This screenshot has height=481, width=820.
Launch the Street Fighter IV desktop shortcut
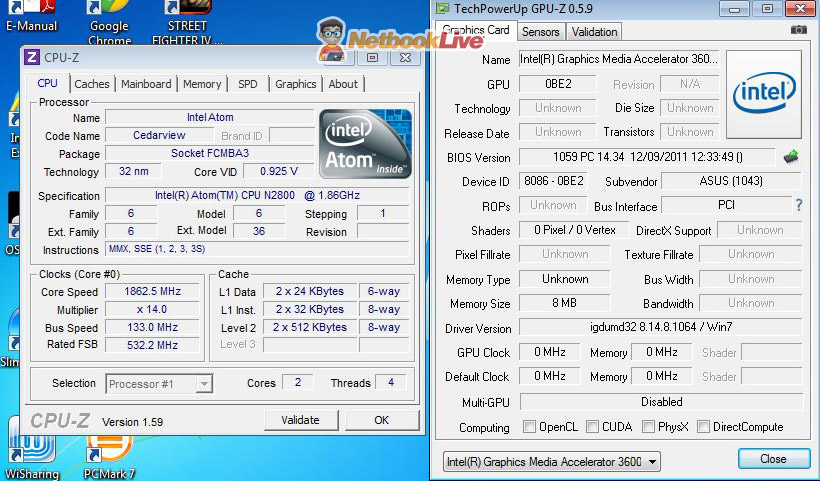coord(187,22)
